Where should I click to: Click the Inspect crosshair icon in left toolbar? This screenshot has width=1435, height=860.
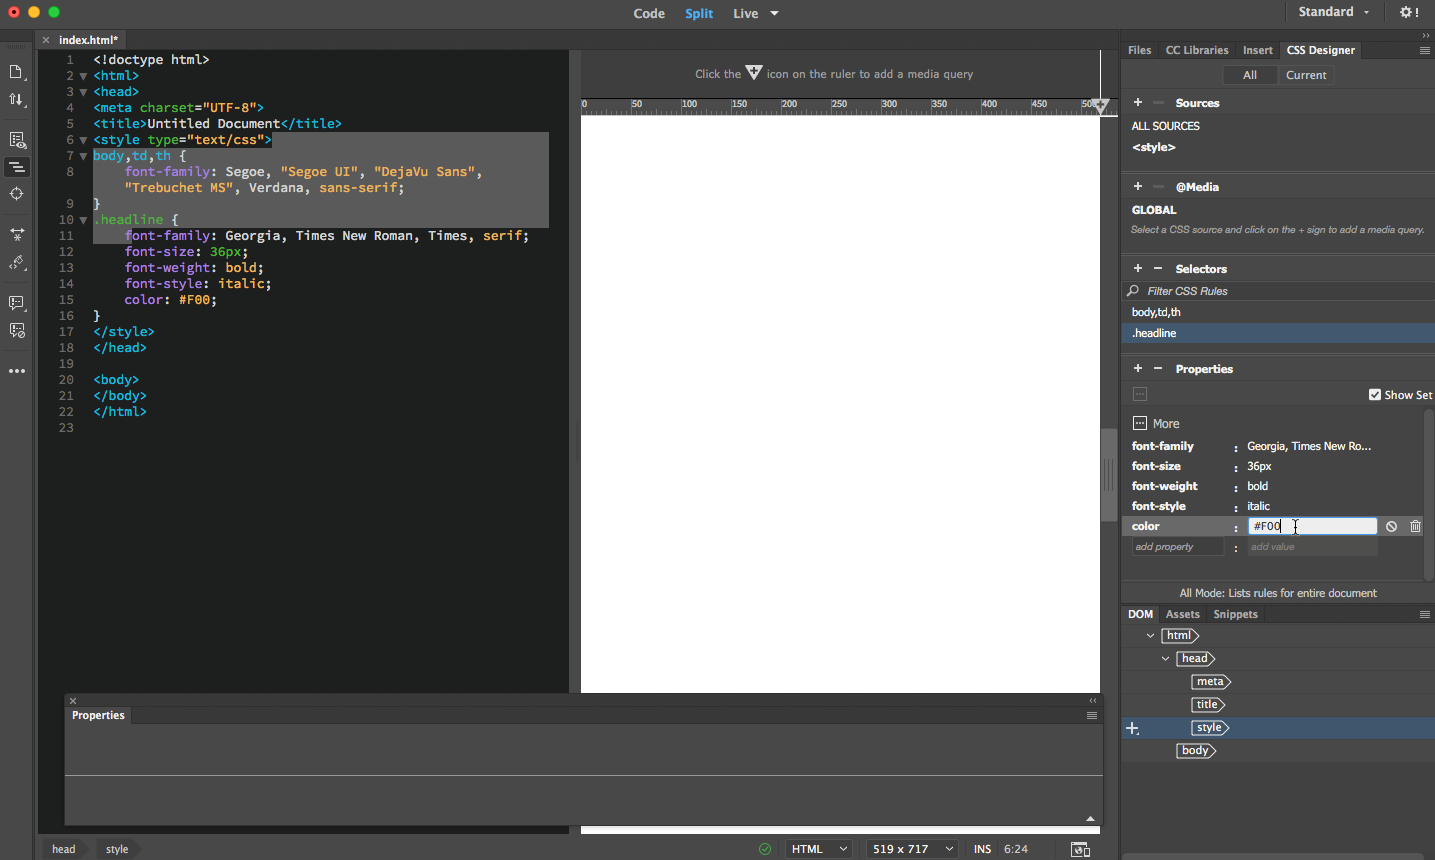(16, 194)
